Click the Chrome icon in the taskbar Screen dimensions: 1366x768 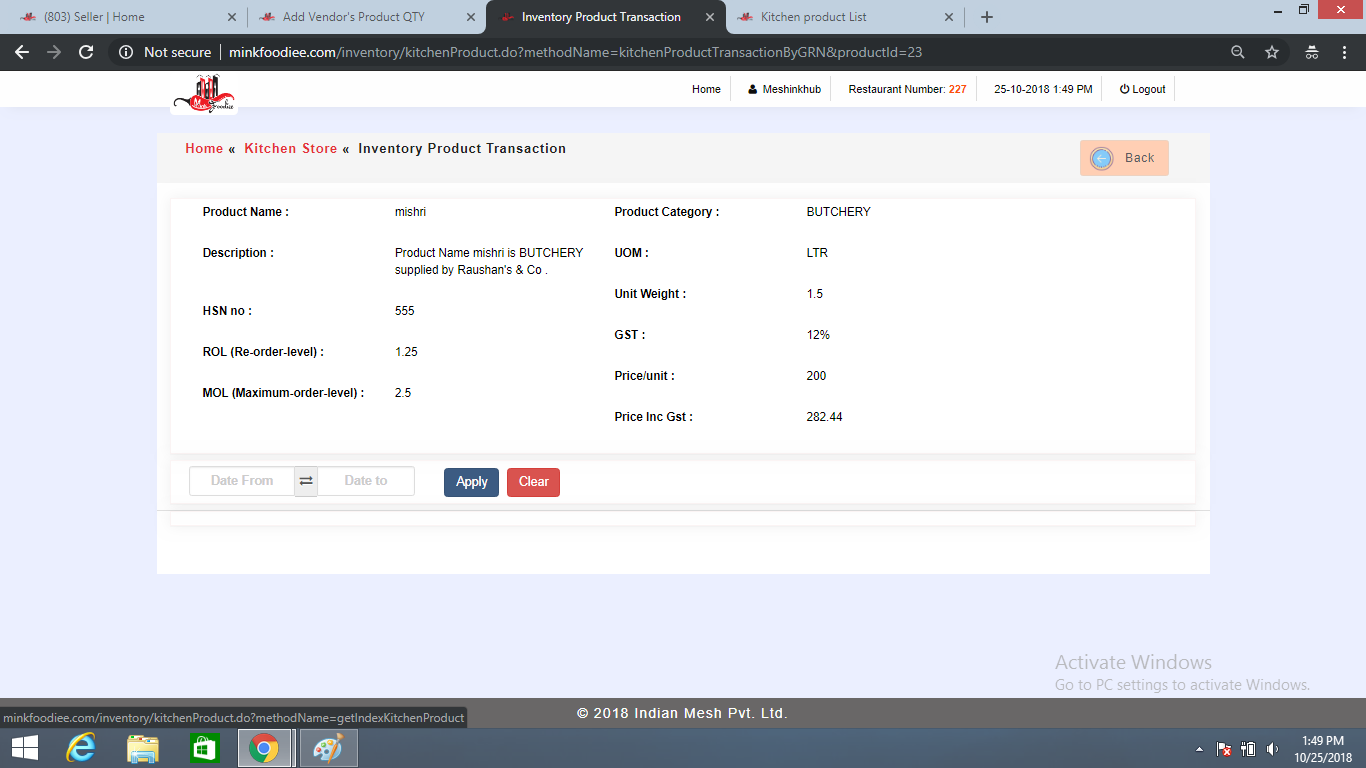(x=264, y=748)
